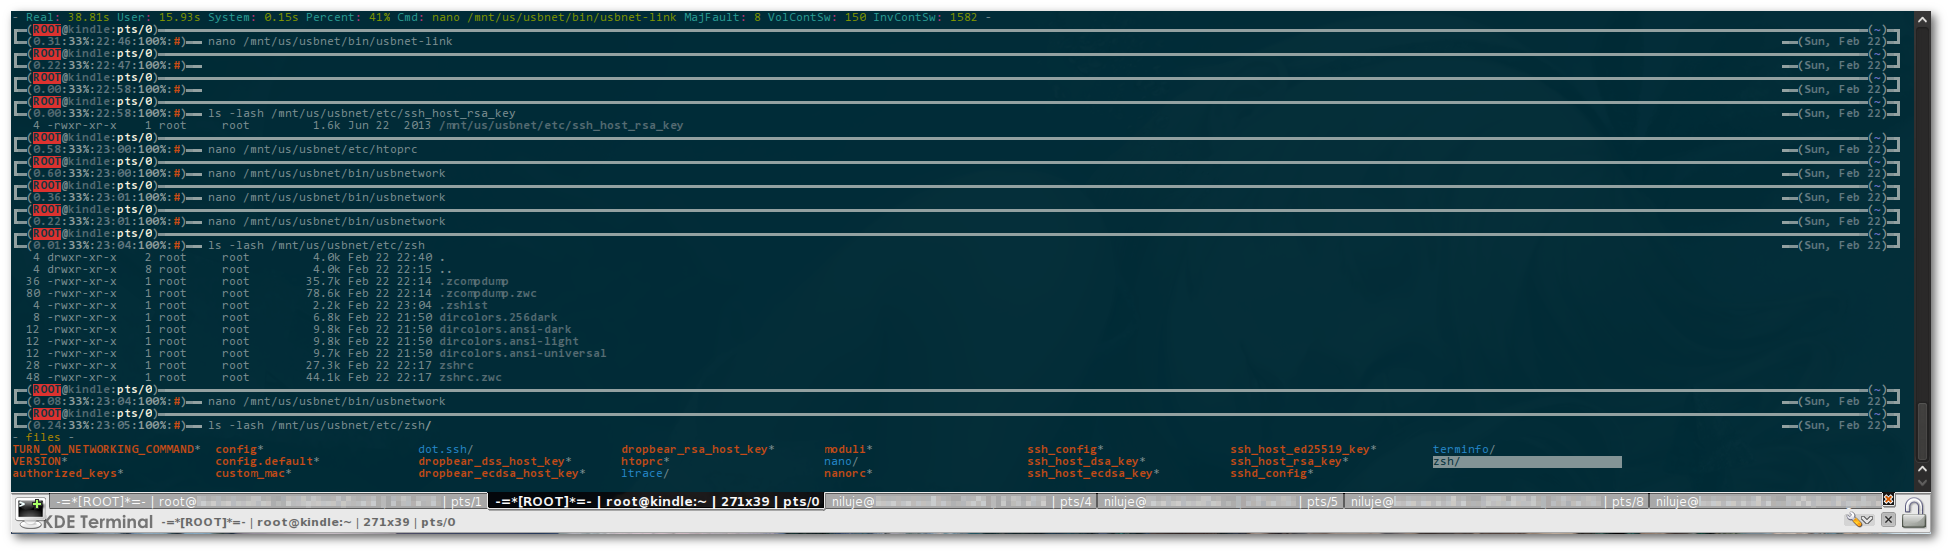
Task: Click the 'nano /mnt/us/usbnet/etc/htoprc' command line
Action: [x=313, y=150]
